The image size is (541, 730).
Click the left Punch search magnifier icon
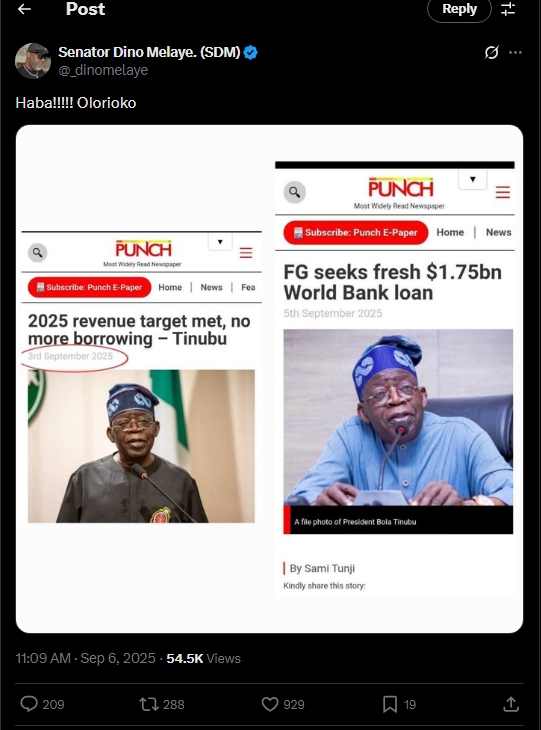(x=38, y=253)
